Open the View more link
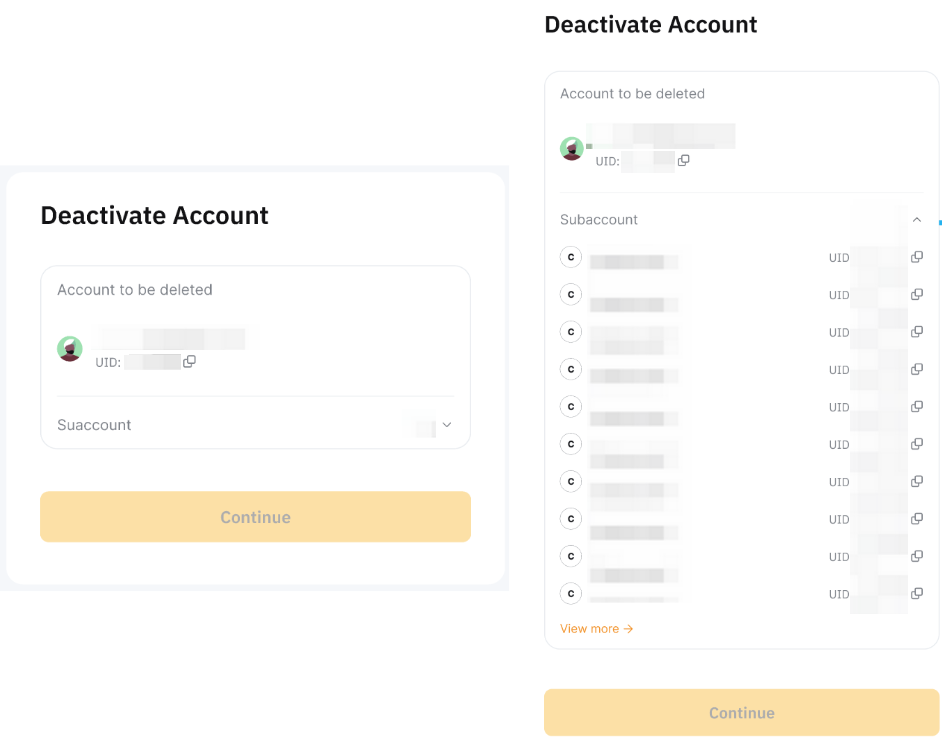Viewport: 944px width, 745px height. coord(596,629)
